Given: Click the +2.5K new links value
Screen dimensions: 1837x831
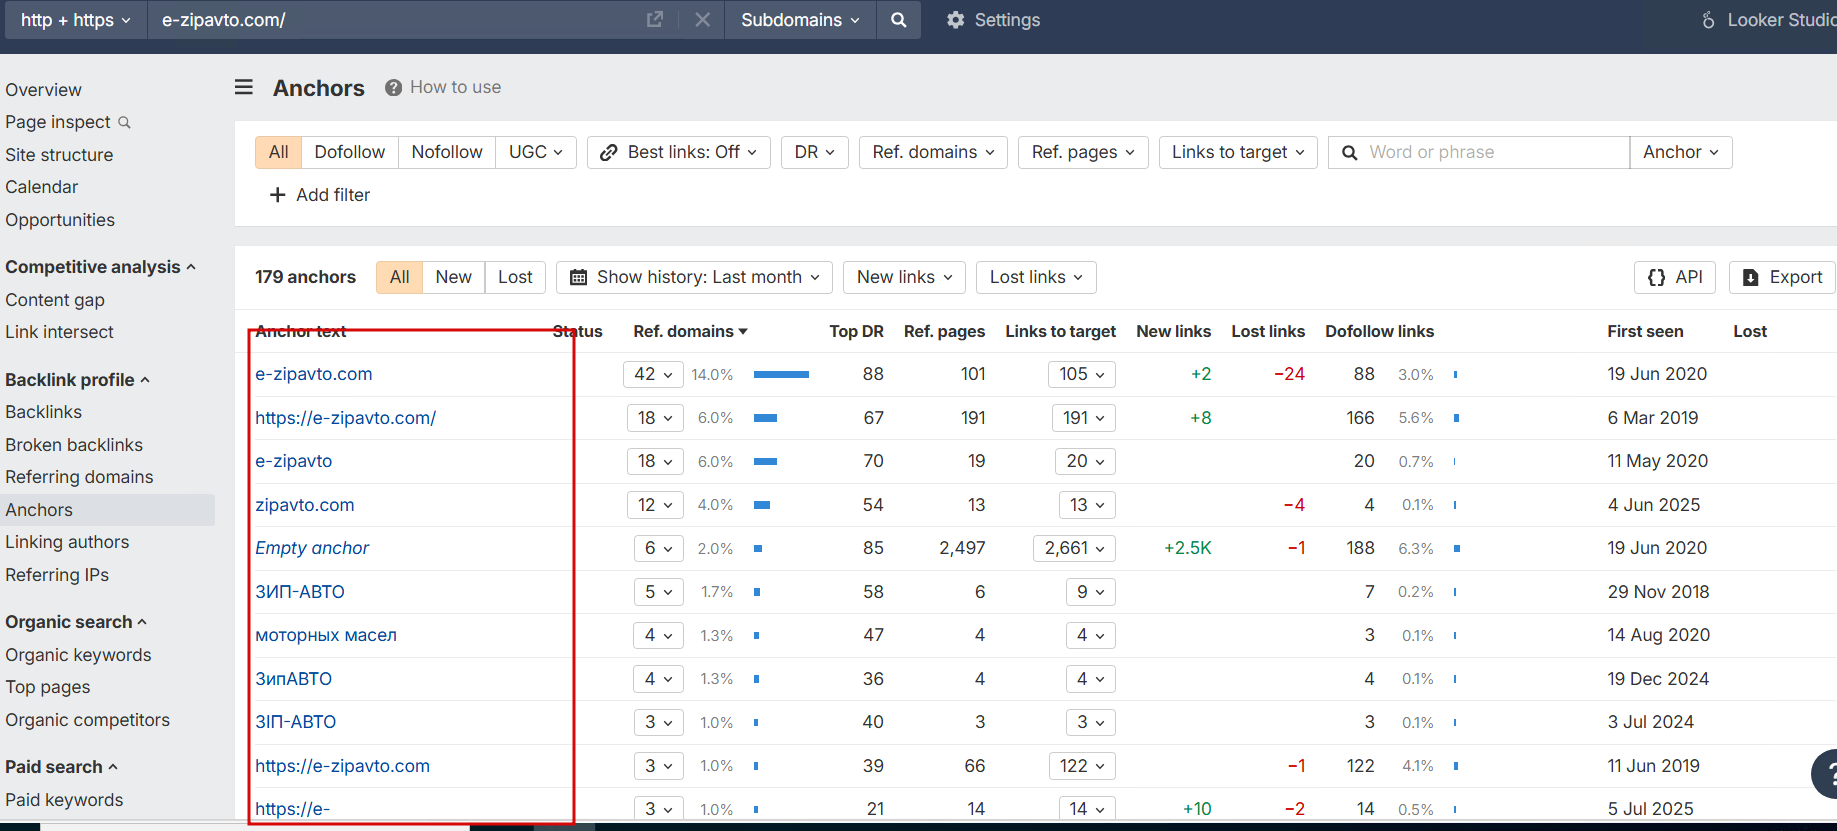Looking at the screenshot, I should click(1188, 548).
